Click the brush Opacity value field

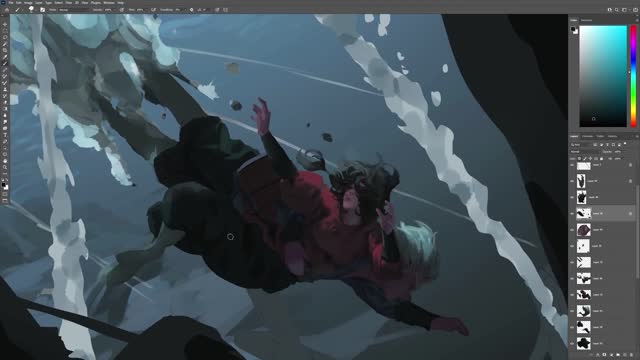pos(108,10)
